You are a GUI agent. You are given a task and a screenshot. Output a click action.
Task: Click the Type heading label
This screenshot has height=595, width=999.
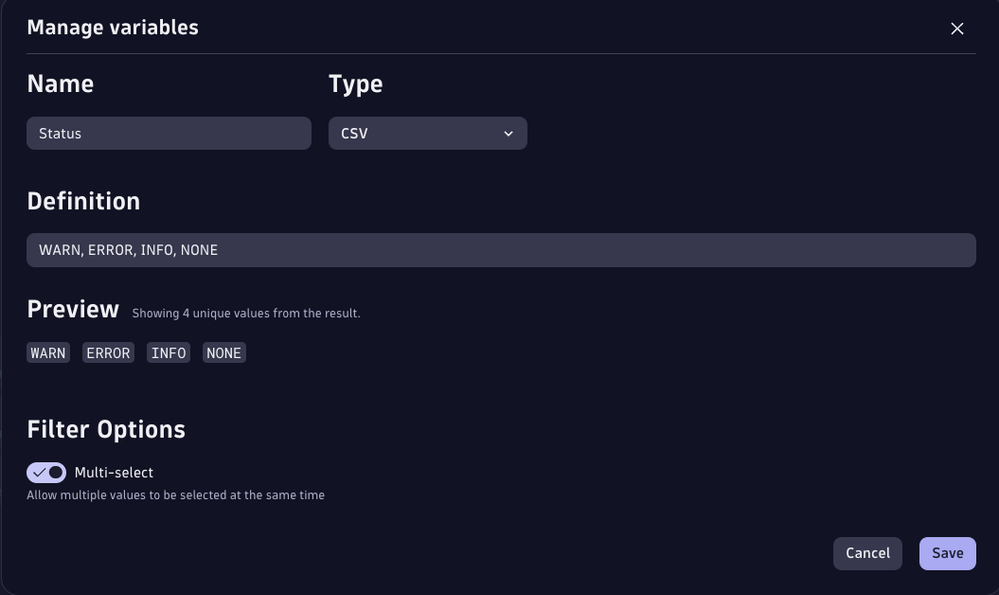coord(355,84)
